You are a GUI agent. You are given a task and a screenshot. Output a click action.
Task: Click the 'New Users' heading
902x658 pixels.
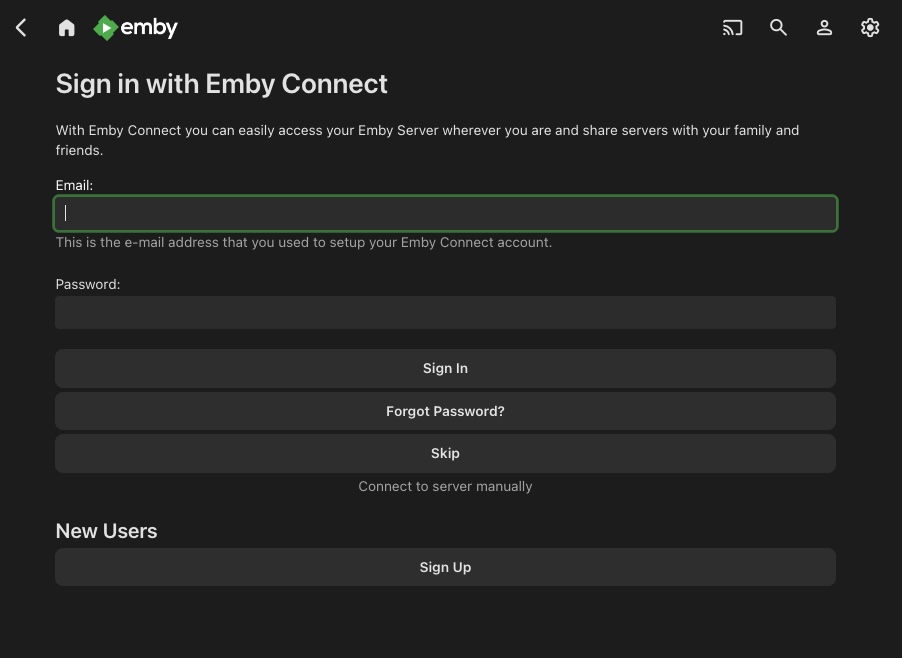[106, 531]
